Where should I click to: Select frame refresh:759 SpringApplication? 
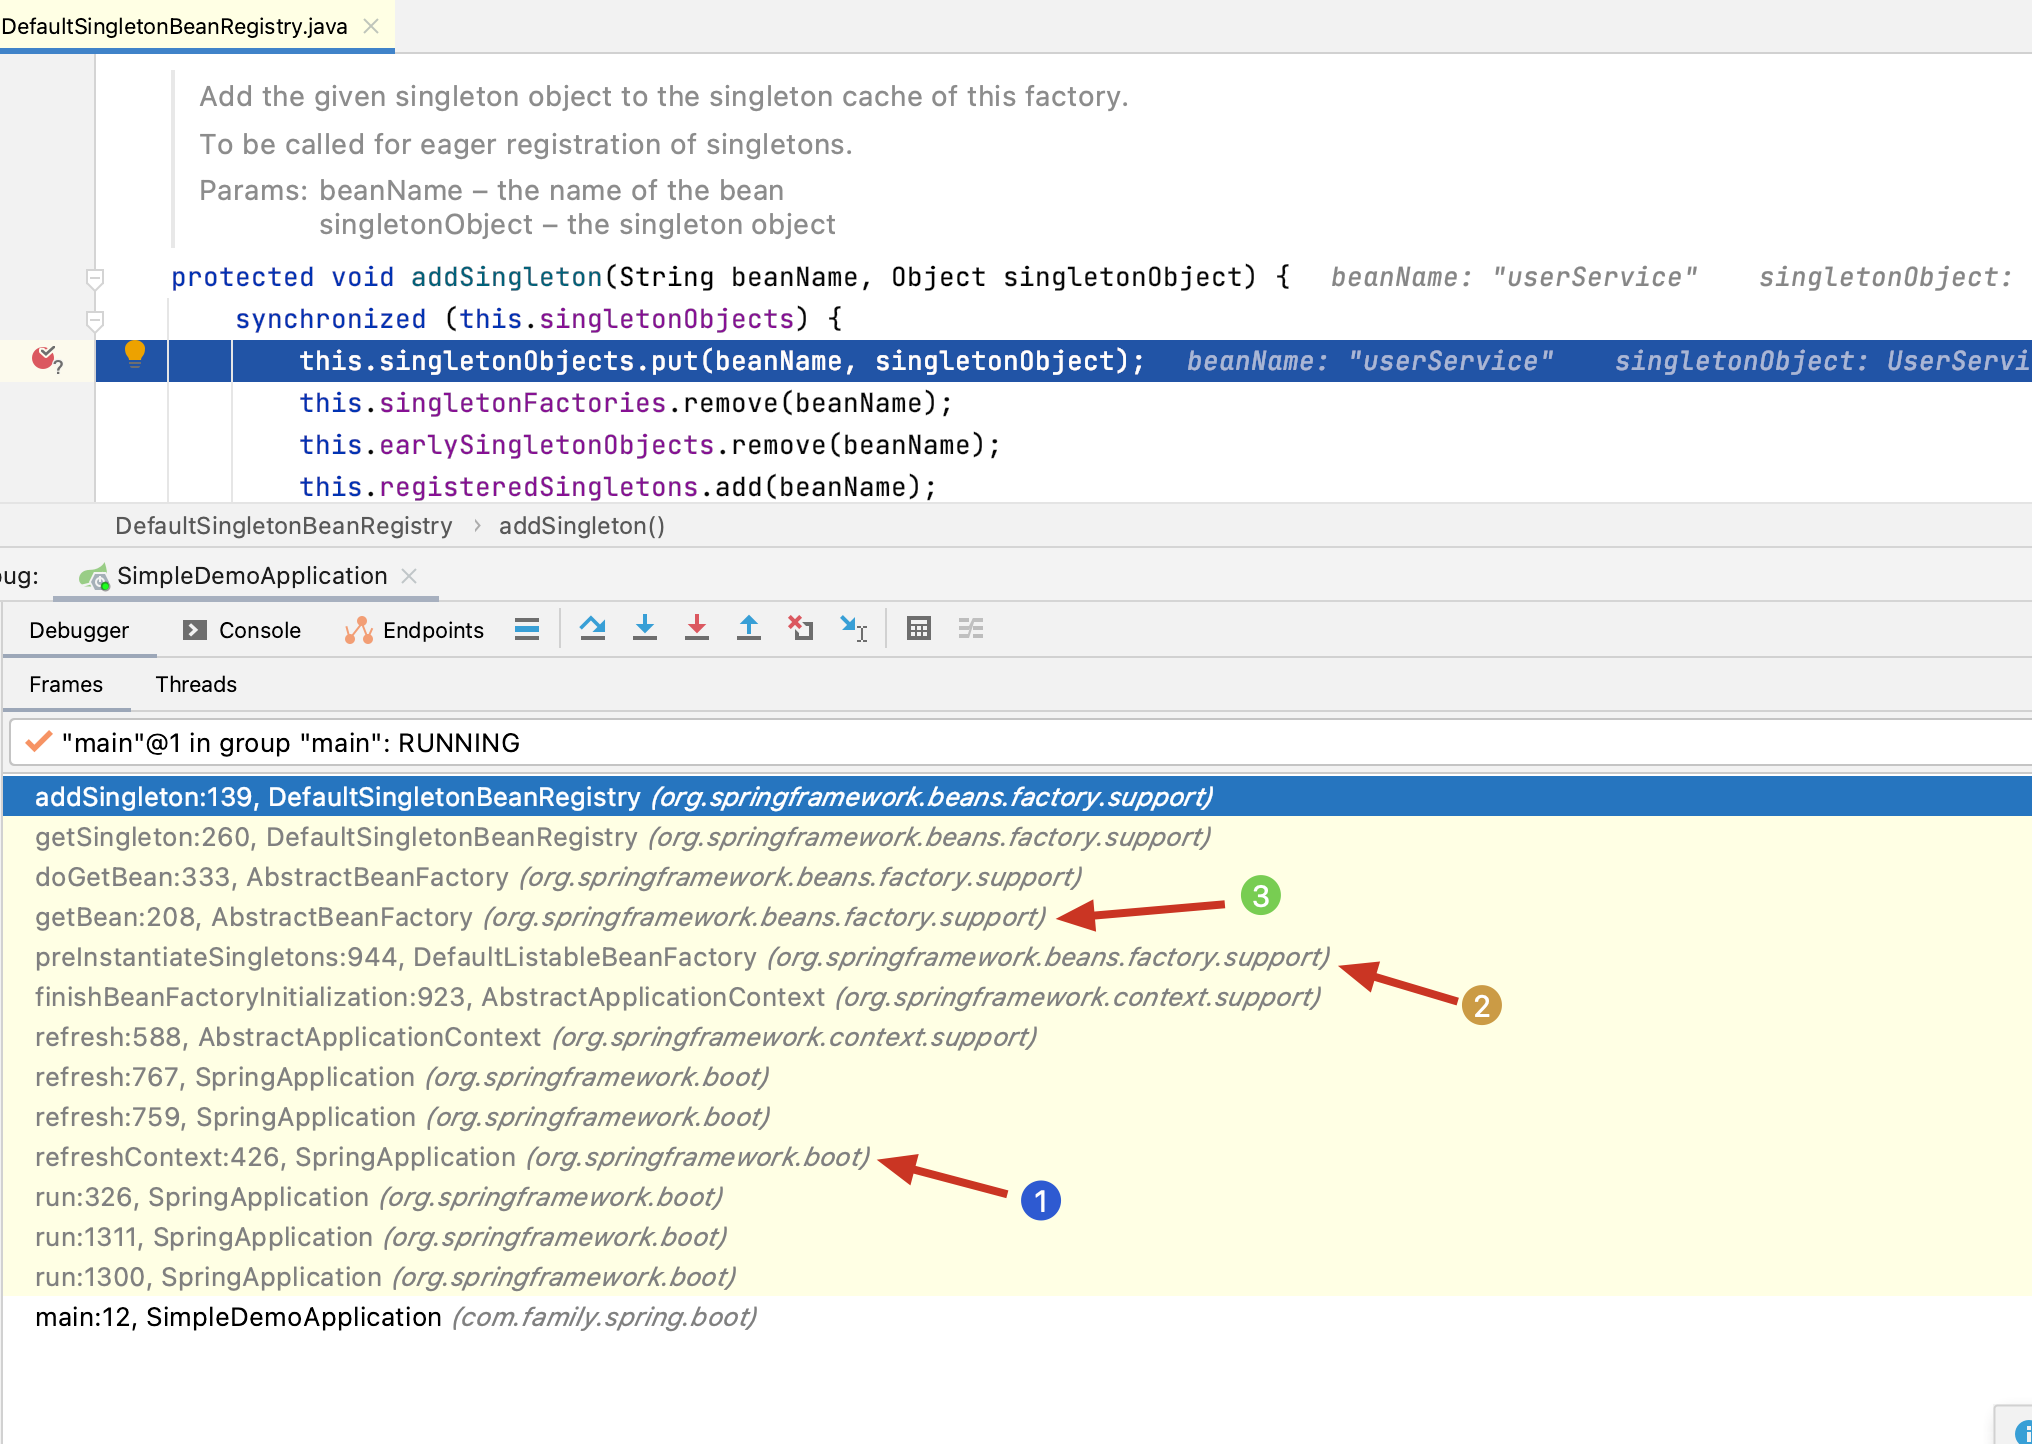point(1018,1117)
